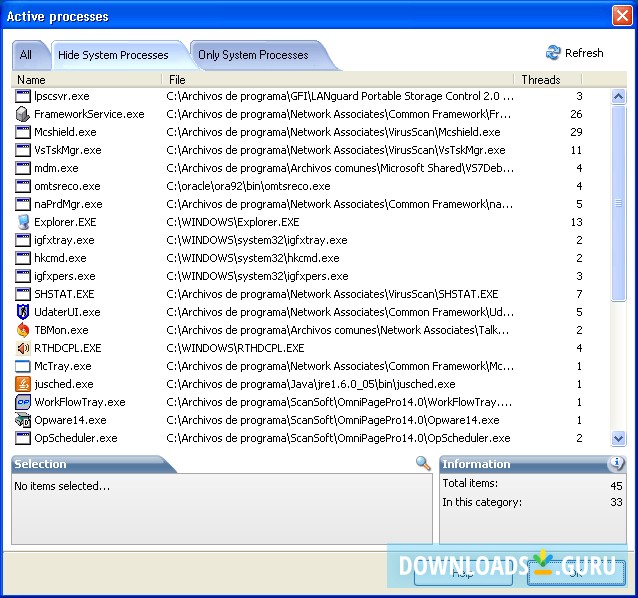Select the WorkFlowTray.exe name
This screenshot has width=638, height=598.
(x=80, y=402)
